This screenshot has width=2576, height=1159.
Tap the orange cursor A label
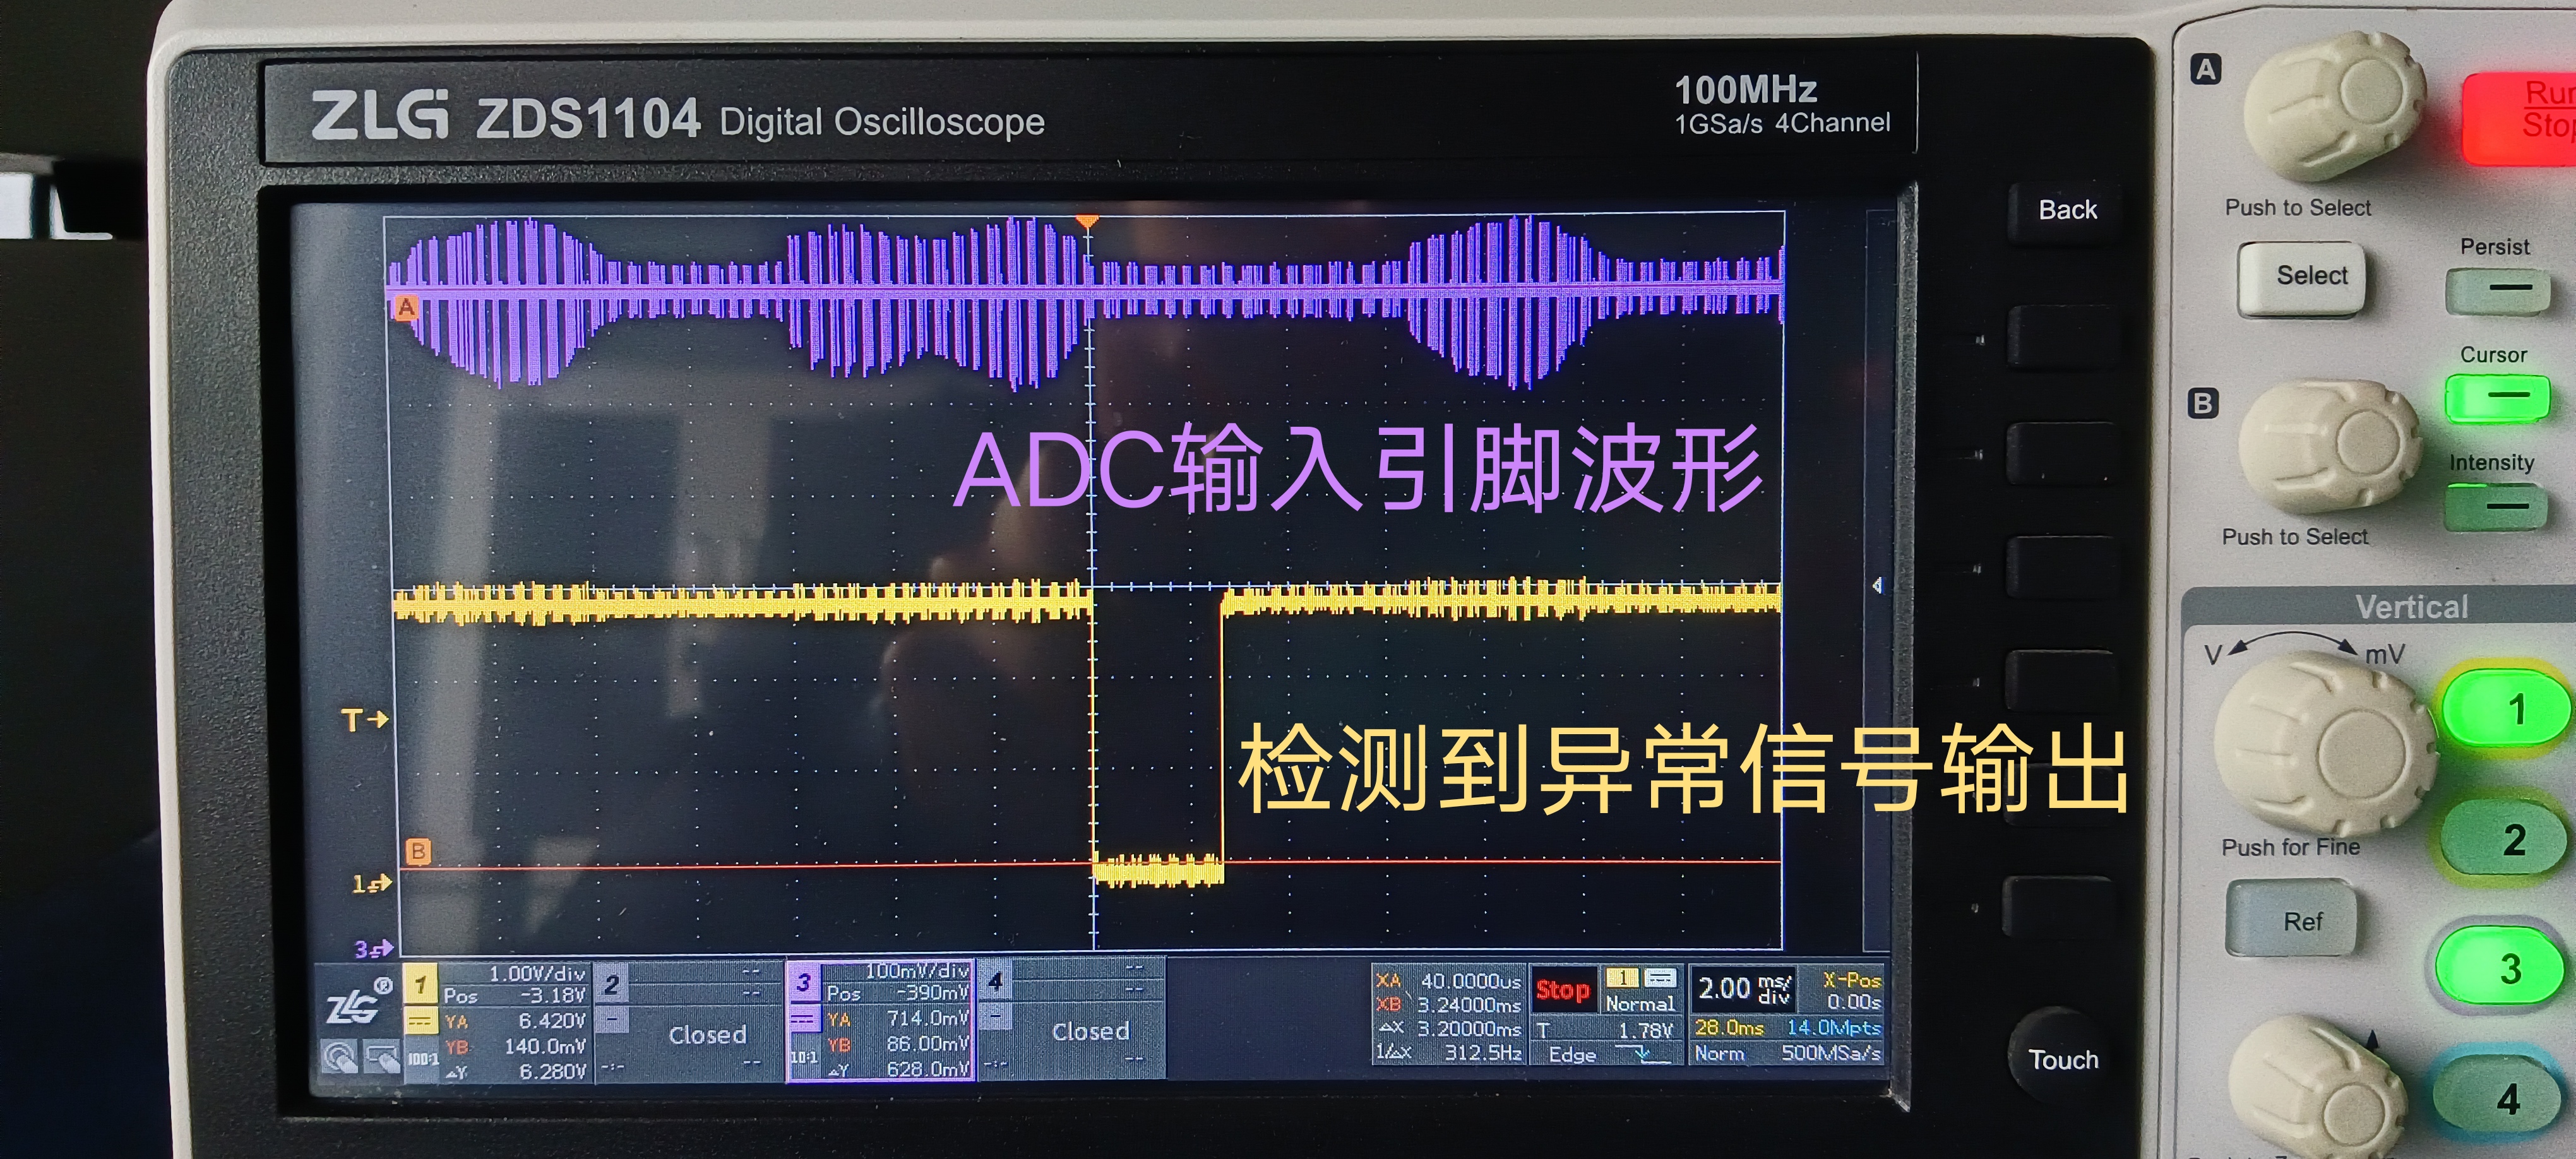(x=406, y=307)
